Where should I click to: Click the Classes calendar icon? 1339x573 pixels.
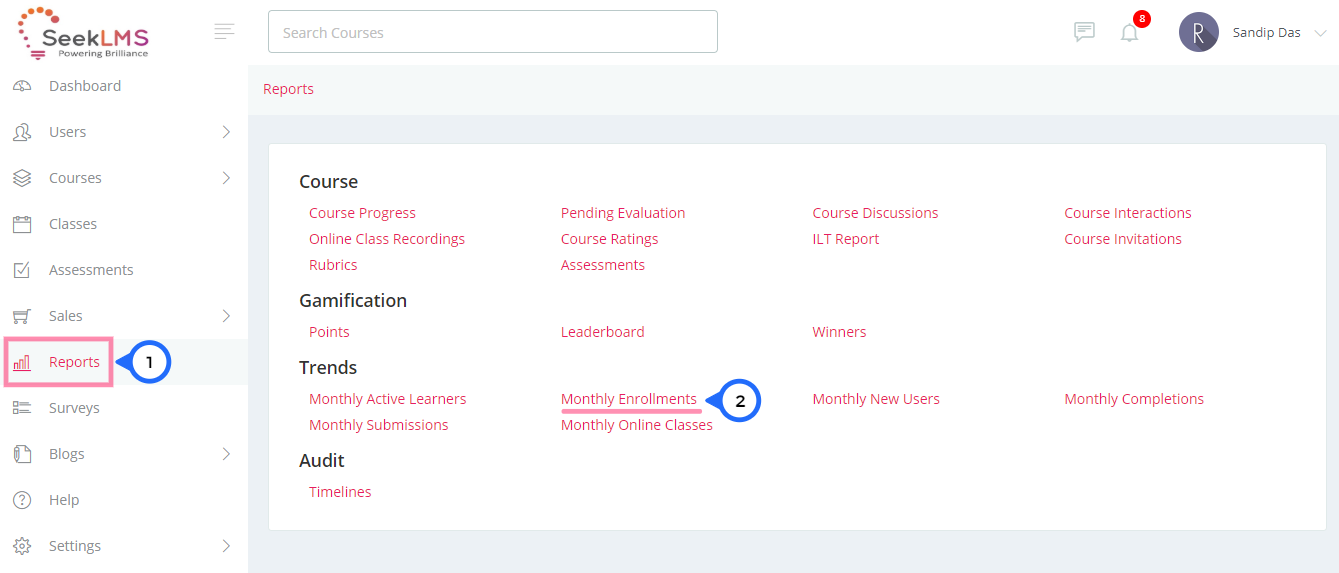point(22,224)
